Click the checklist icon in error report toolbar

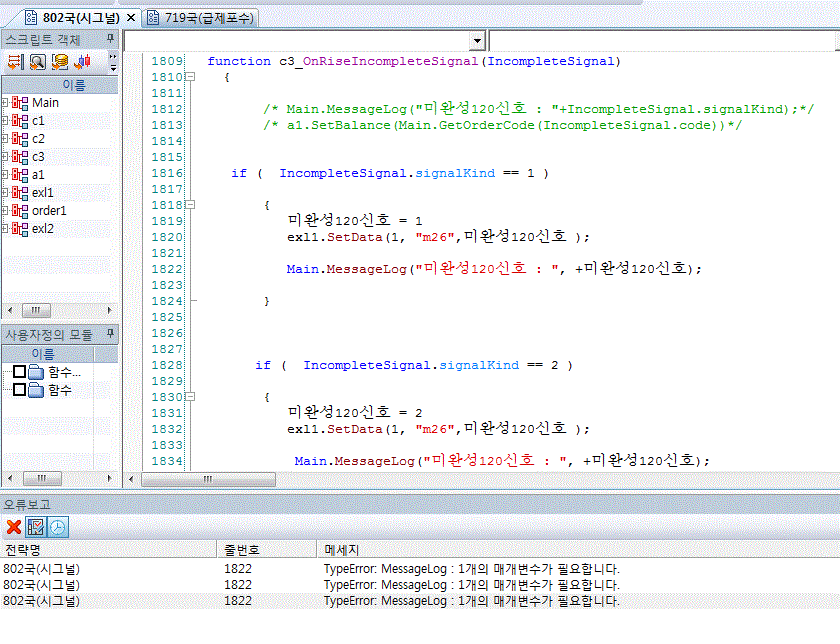click(x=36, y=527)
